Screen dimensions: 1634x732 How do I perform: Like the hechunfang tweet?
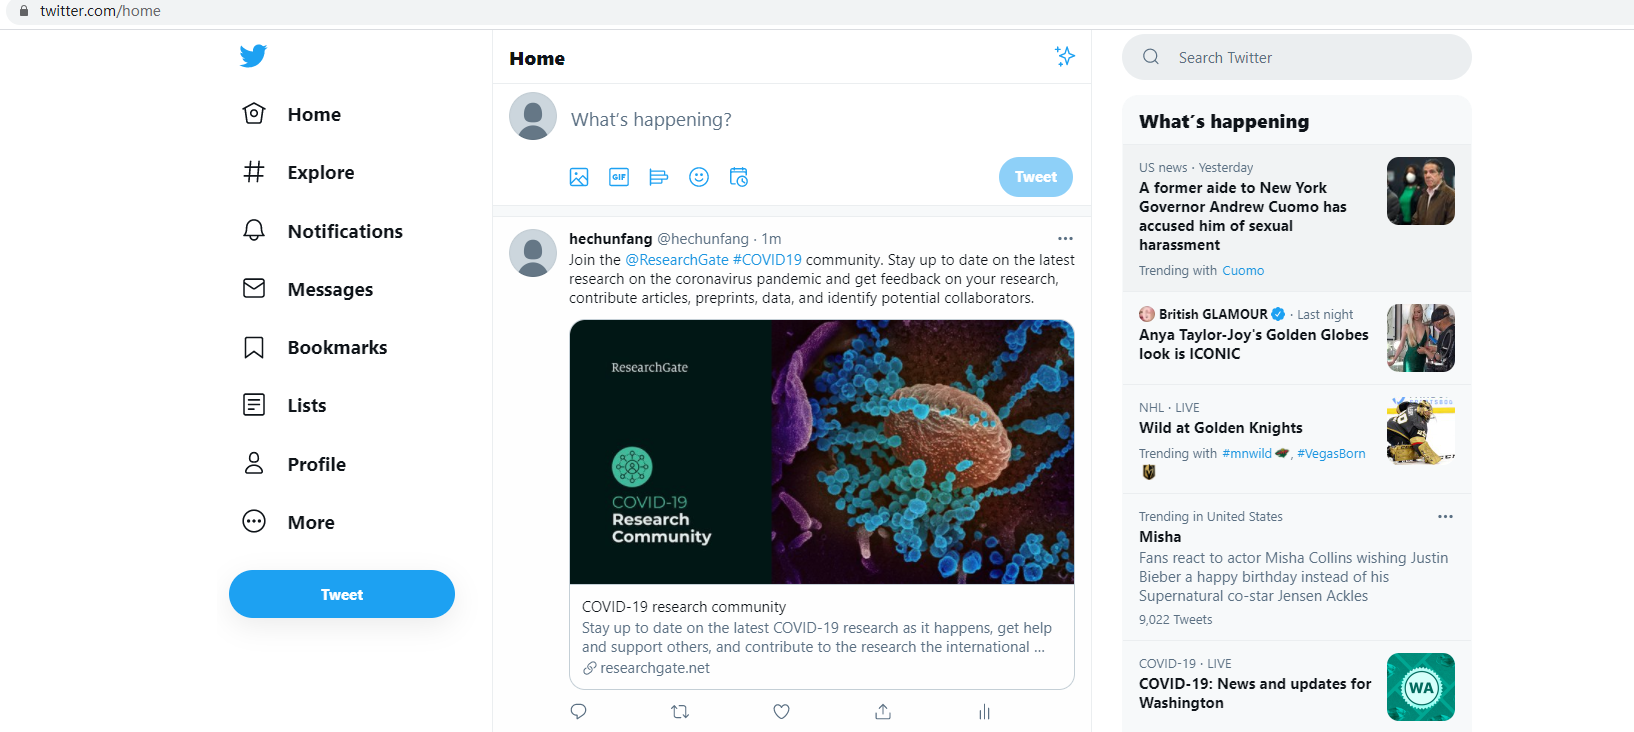(x=782, y=712)
